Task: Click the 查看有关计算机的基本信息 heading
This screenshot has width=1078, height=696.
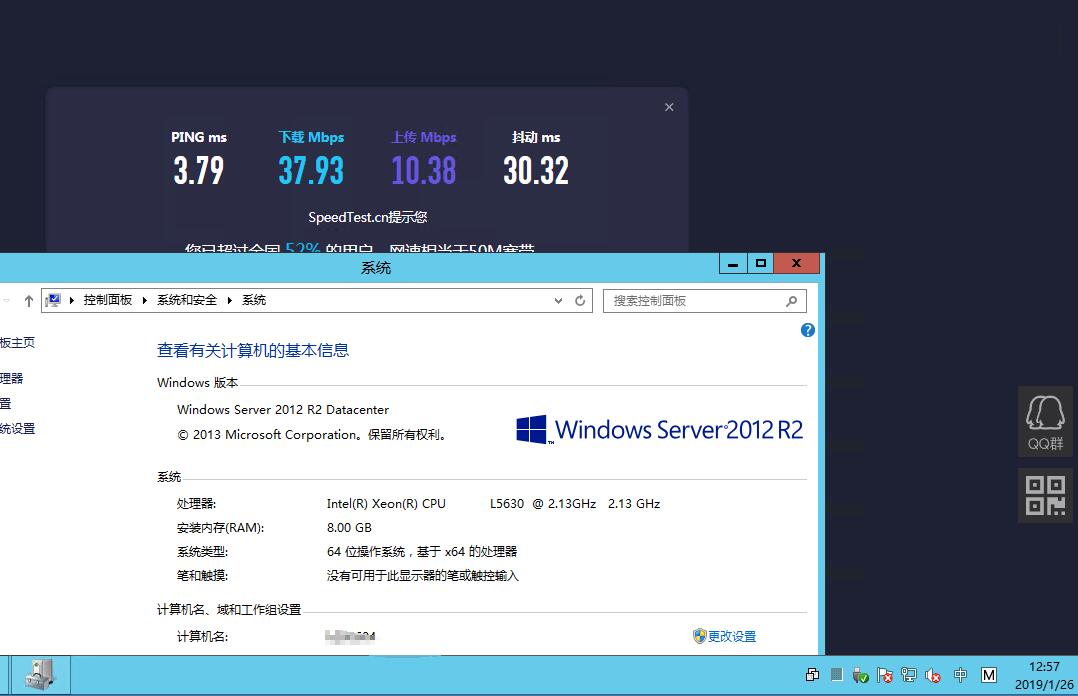Action: [253, 351]
